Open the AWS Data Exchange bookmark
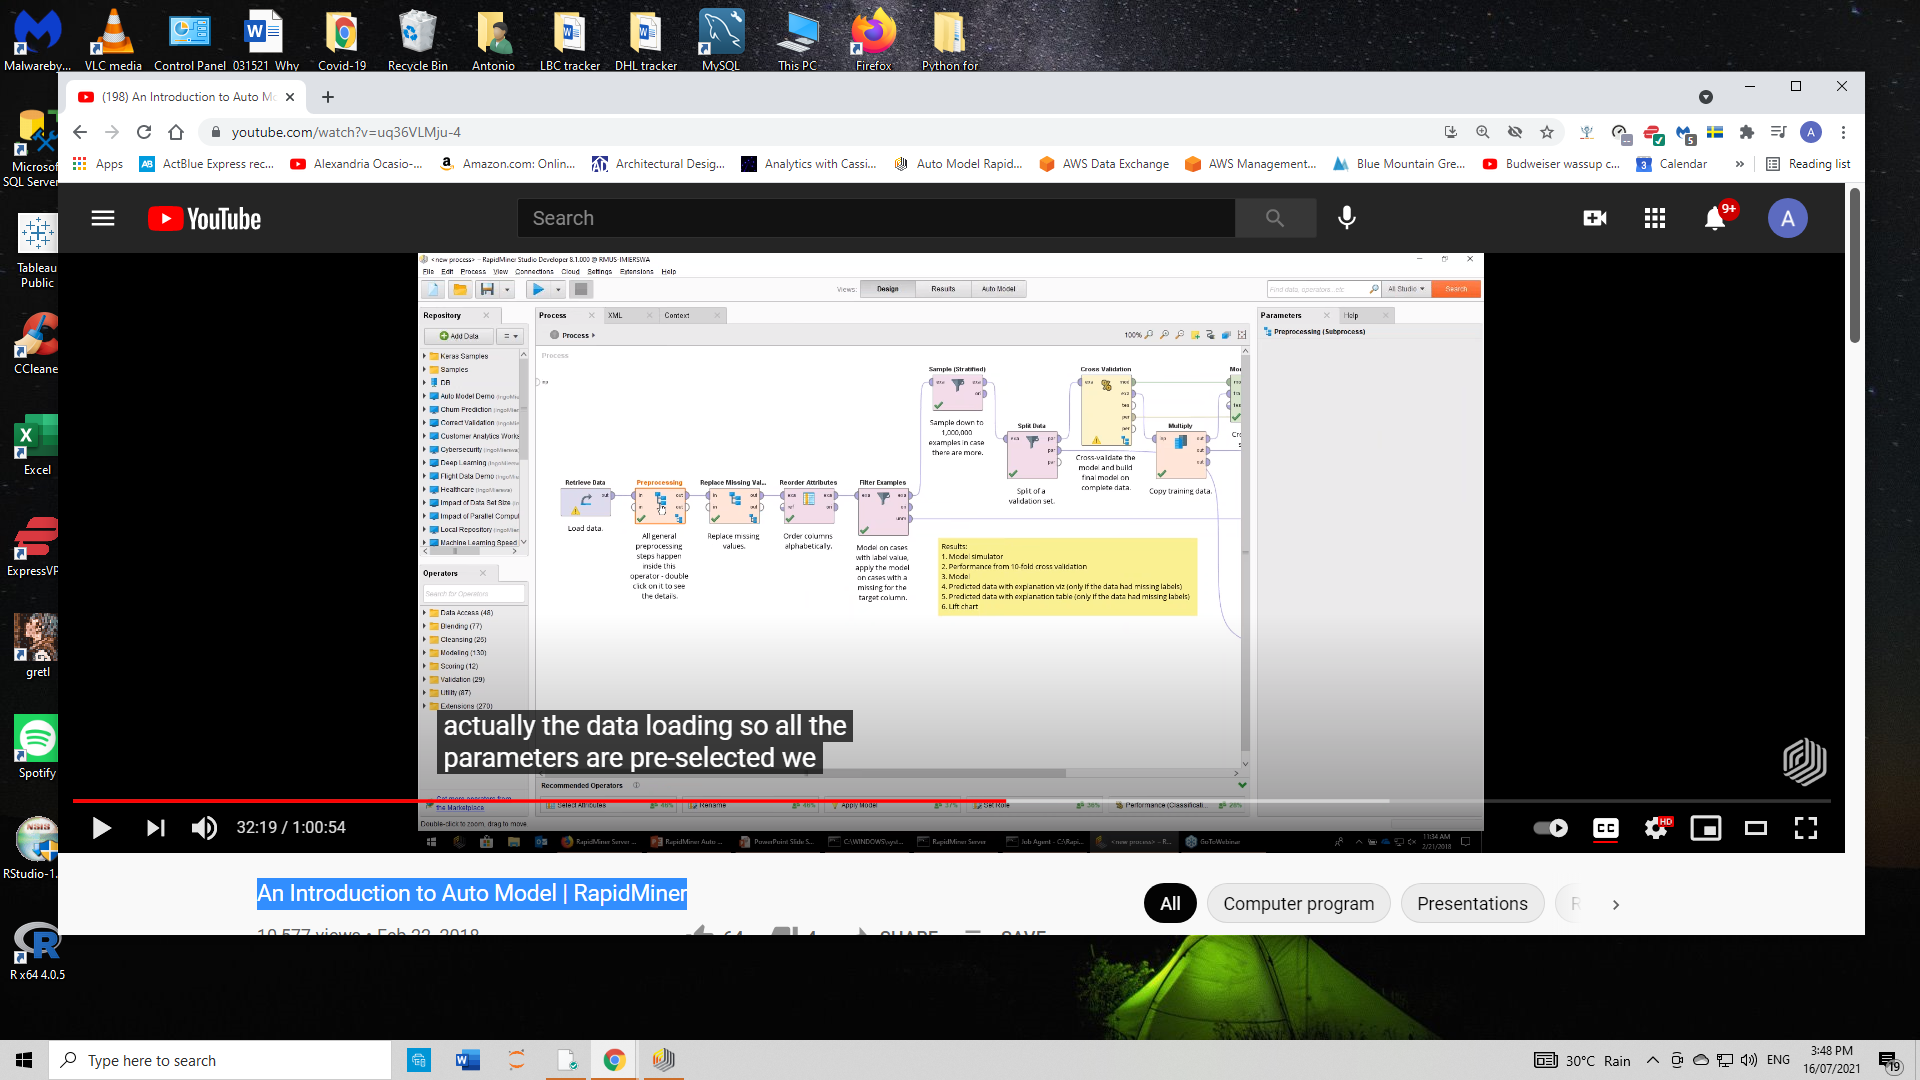The image size is (1920, 1080). point(1104,164)
